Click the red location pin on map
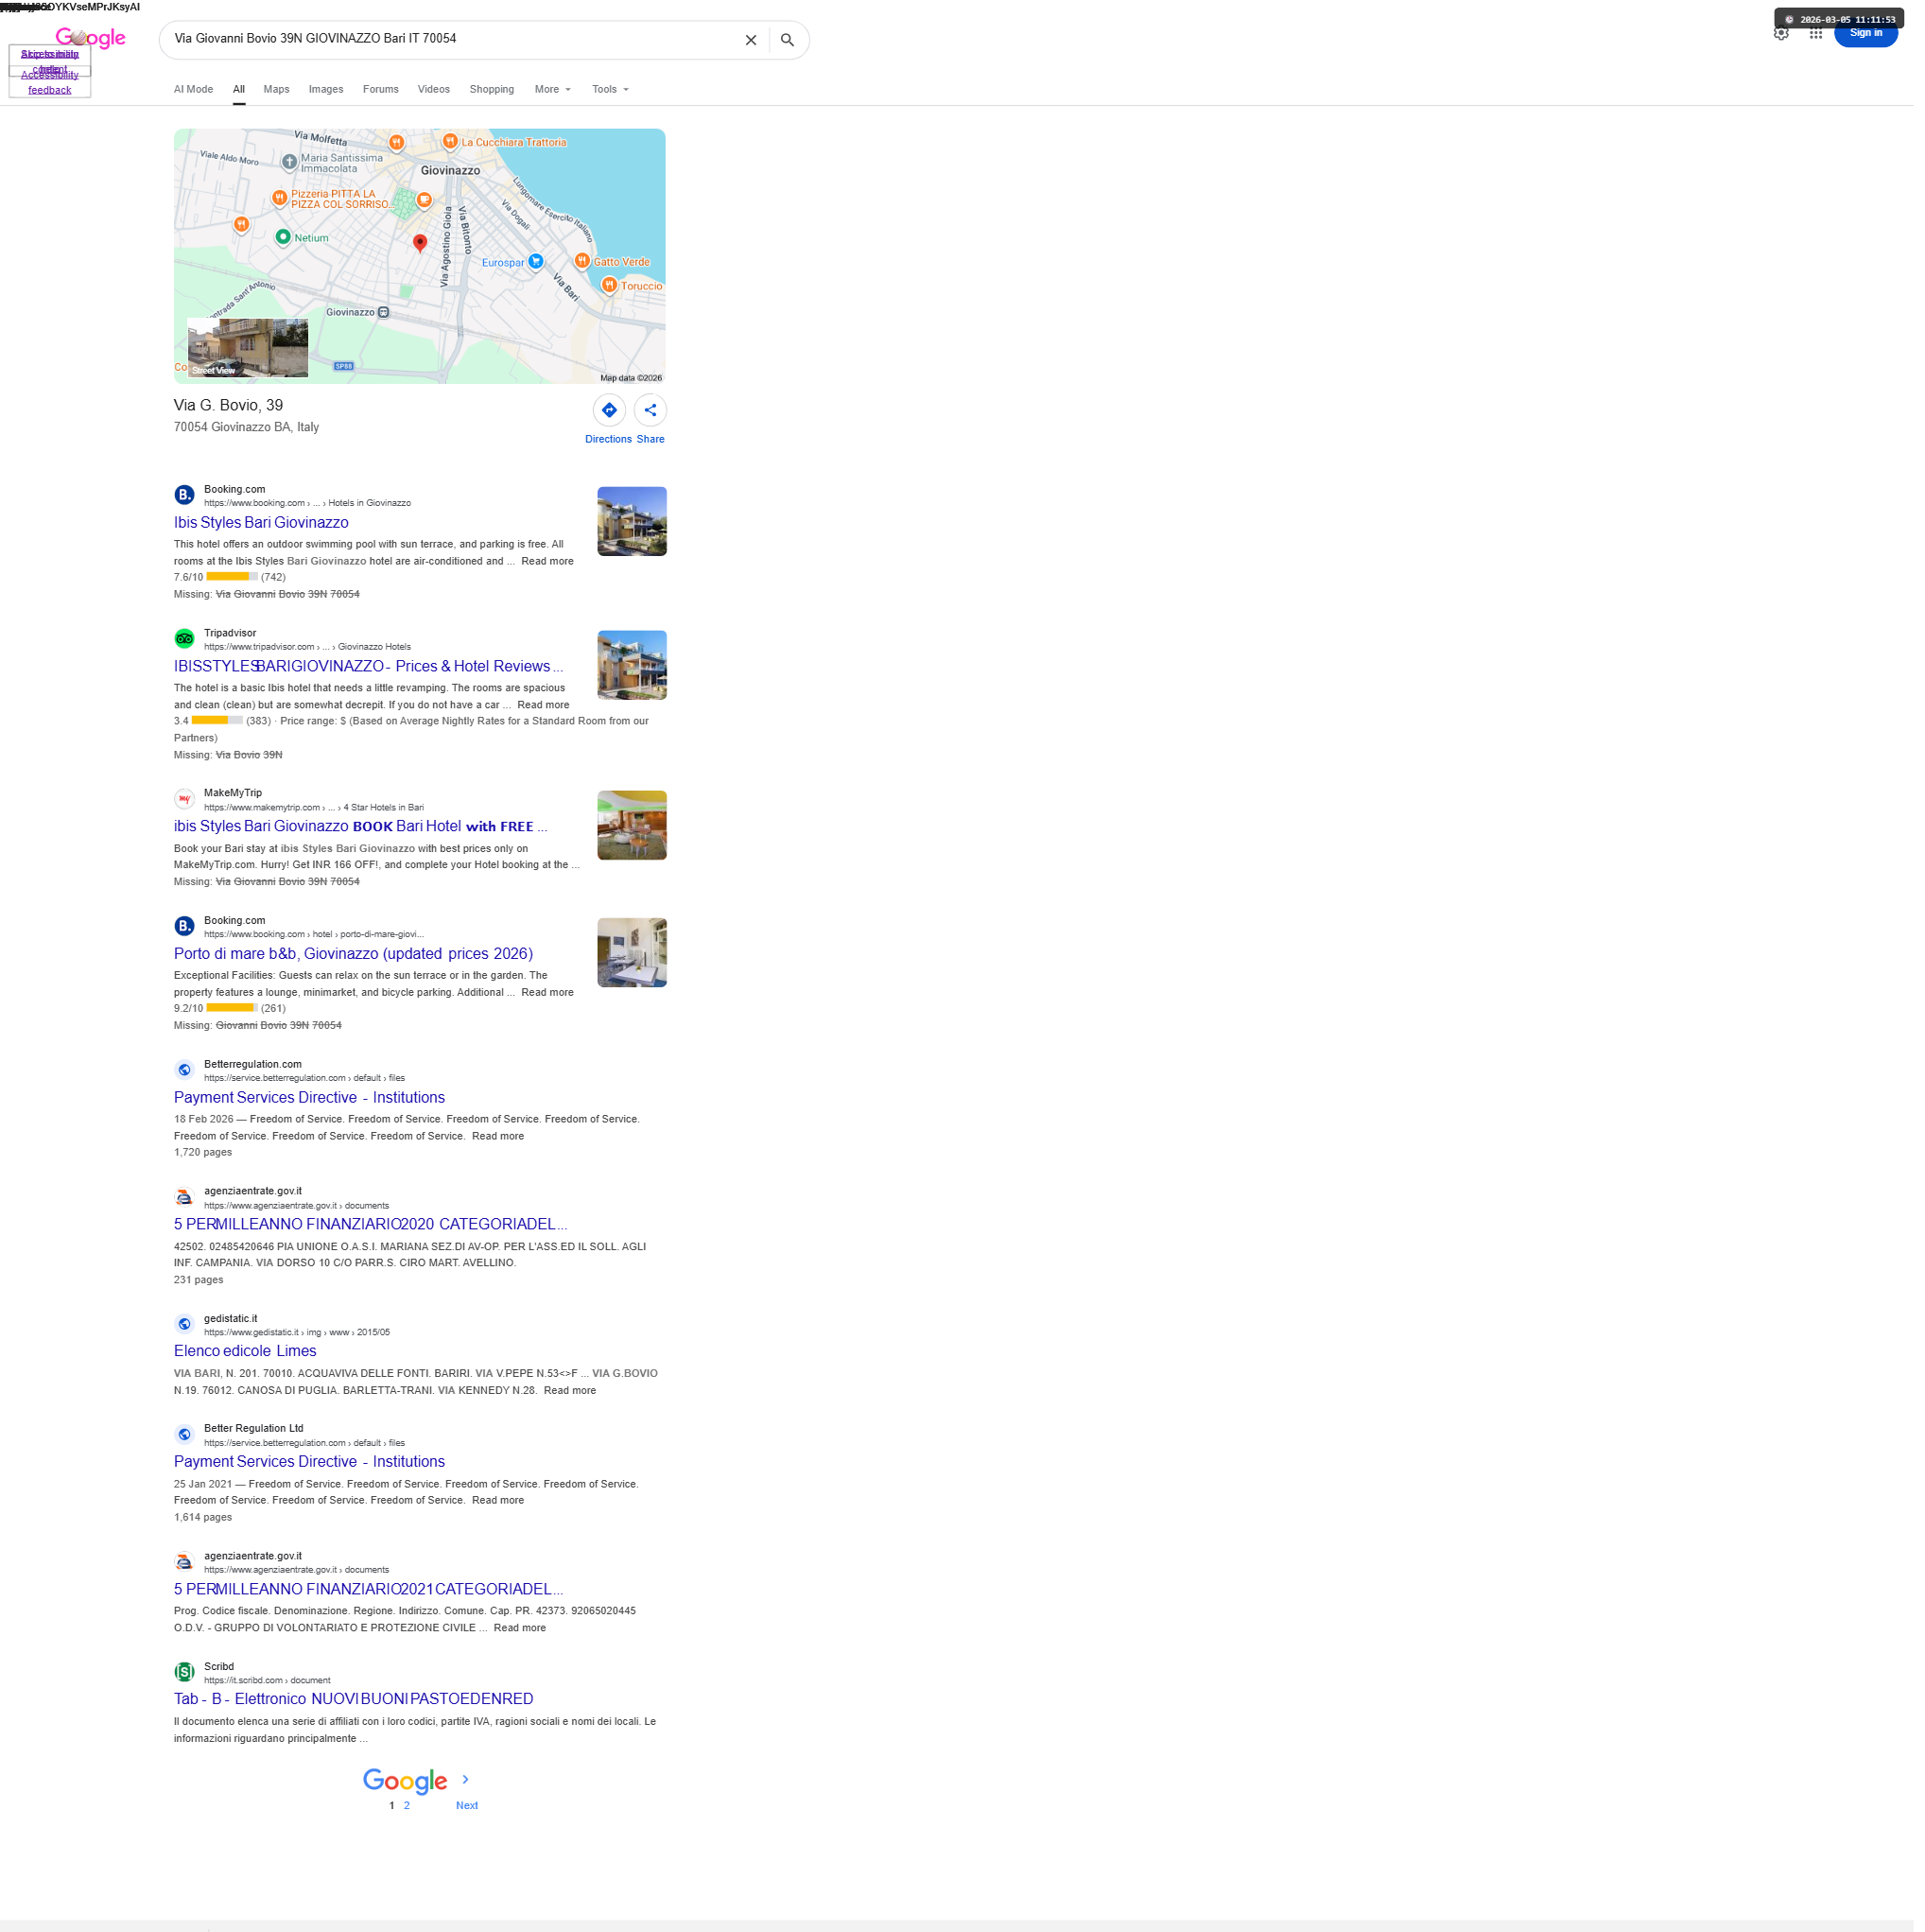1925x1932 pixels. tap(422, 244)
